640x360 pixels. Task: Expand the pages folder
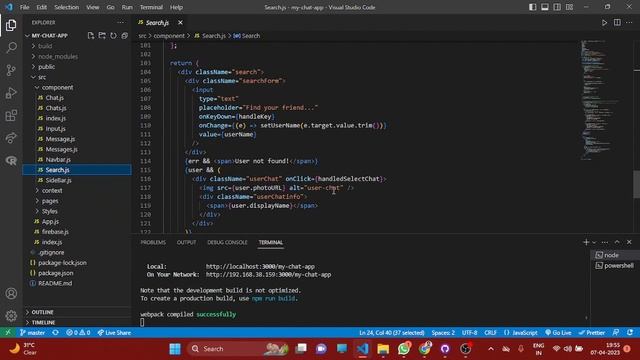click(50, 201)
